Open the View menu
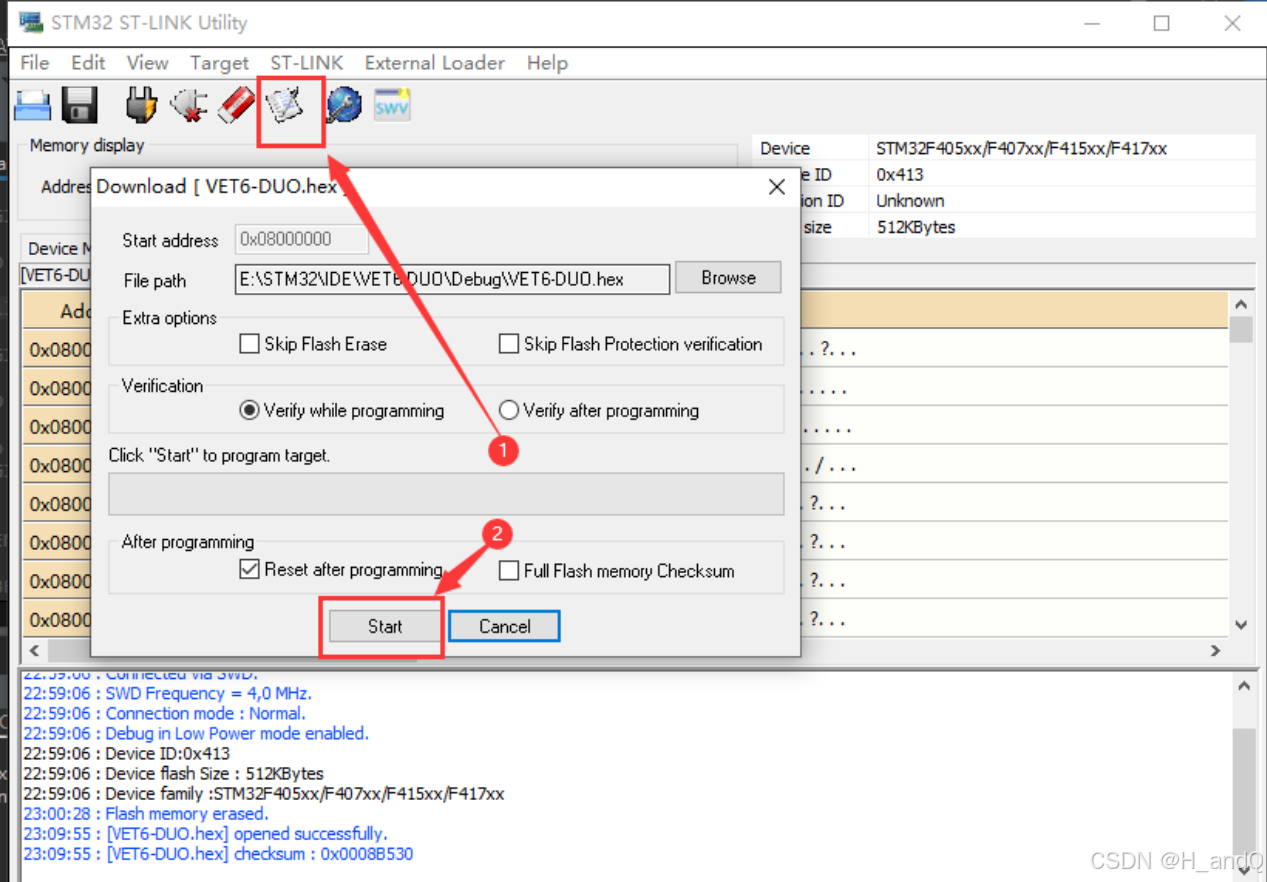The image size is (1267, 882). click(x=147, y=62)
